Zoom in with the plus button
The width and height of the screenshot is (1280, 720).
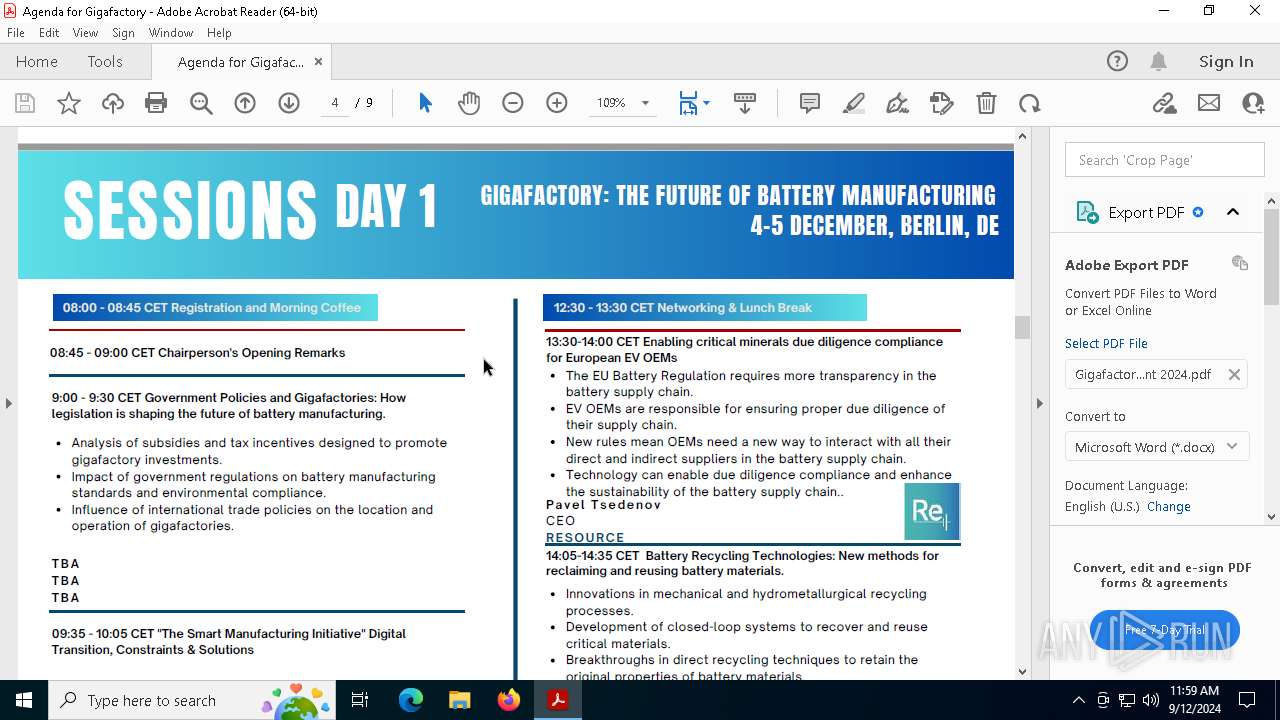tap(557, 103)
